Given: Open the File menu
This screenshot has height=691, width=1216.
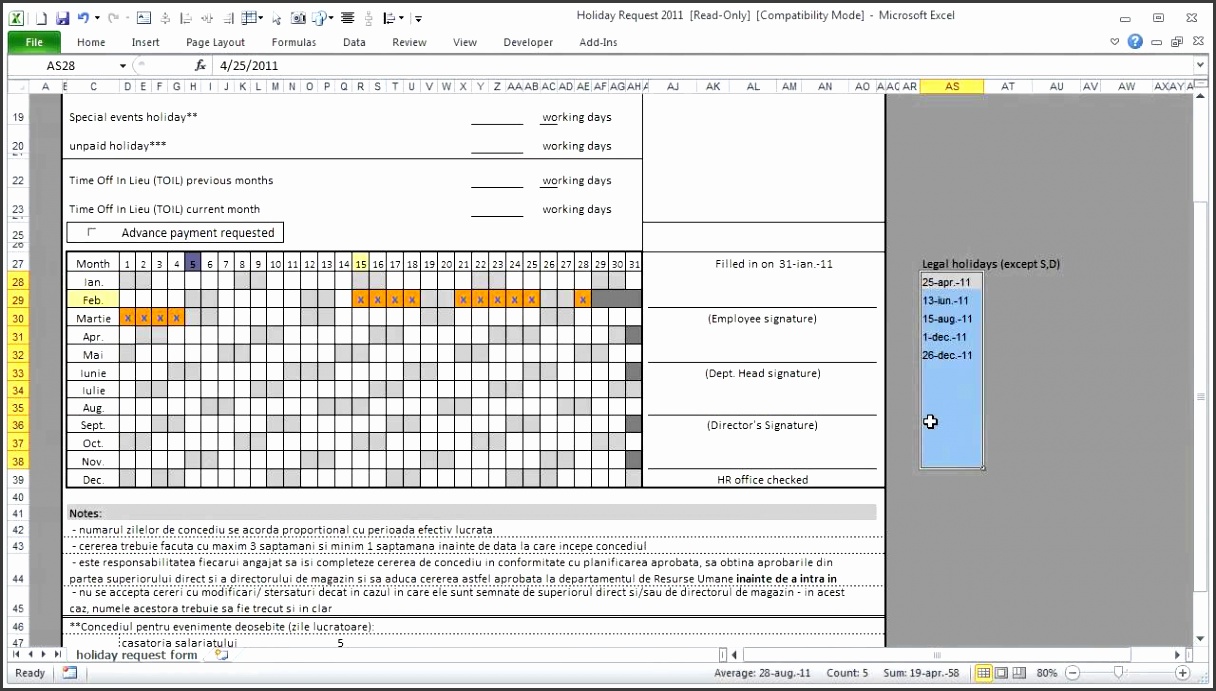Looking at the screenshot, I should (x=34, y=42).
